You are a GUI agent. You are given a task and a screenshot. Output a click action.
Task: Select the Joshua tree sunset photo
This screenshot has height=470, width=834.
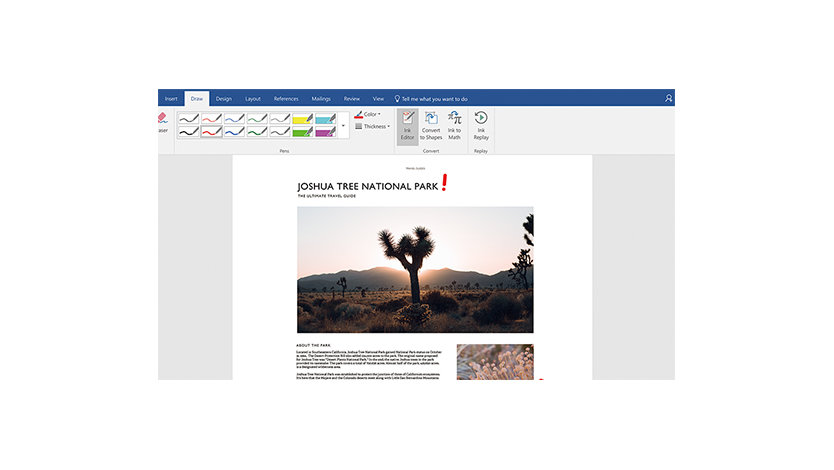click(x=415, y=270)
